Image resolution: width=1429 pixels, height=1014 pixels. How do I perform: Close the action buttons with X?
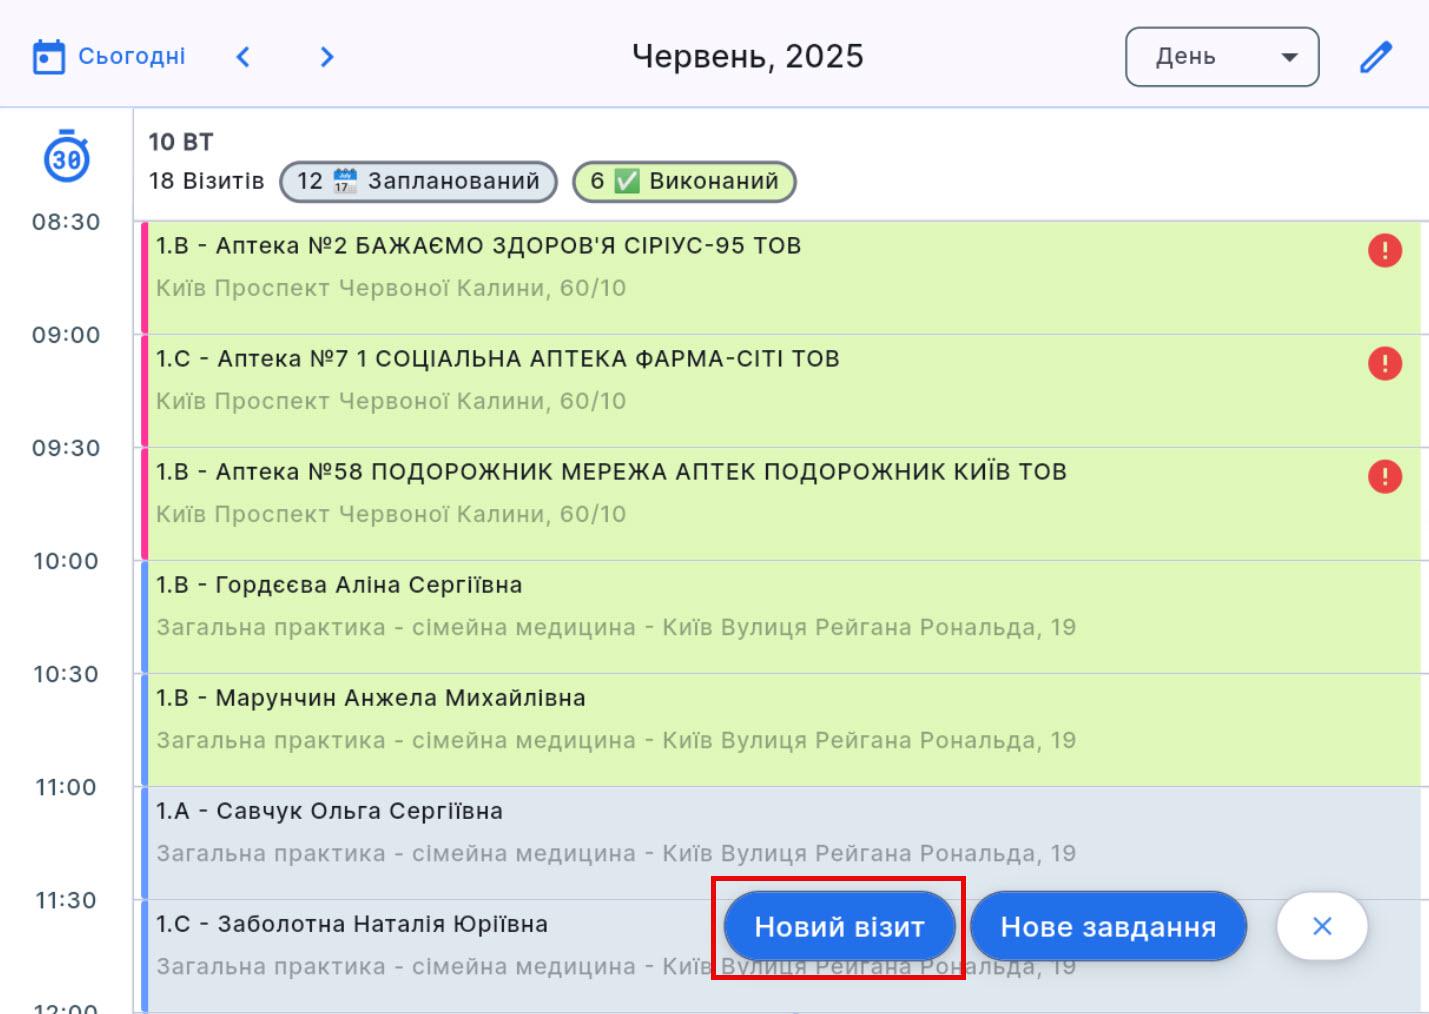[x=1321, y=926]
